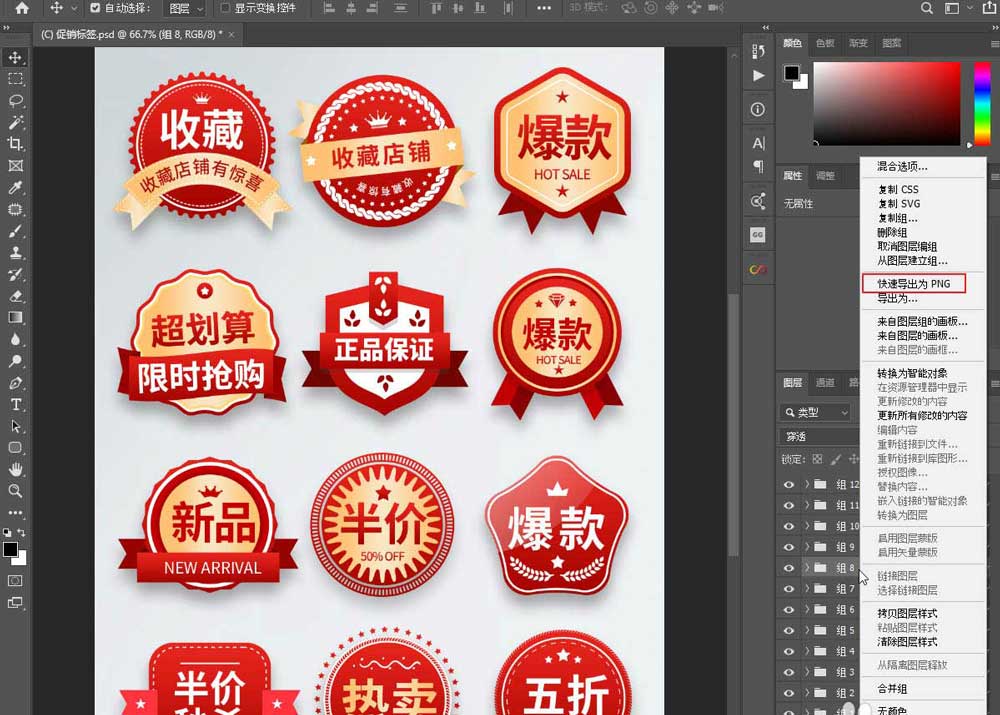Viewport: 1000px width, 715px height.
Task: Open the 穿透 blend mode dropdown
Action: [820, 437]
